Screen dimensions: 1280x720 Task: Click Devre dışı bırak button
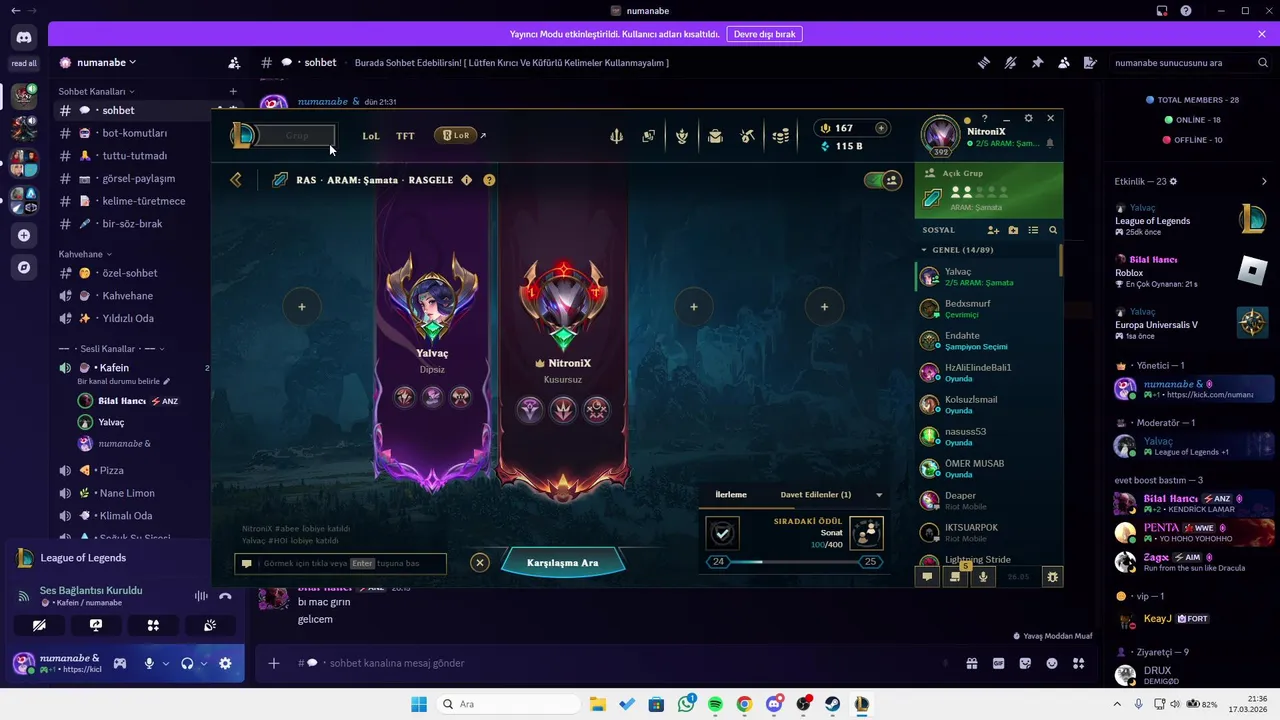point(764,34)
